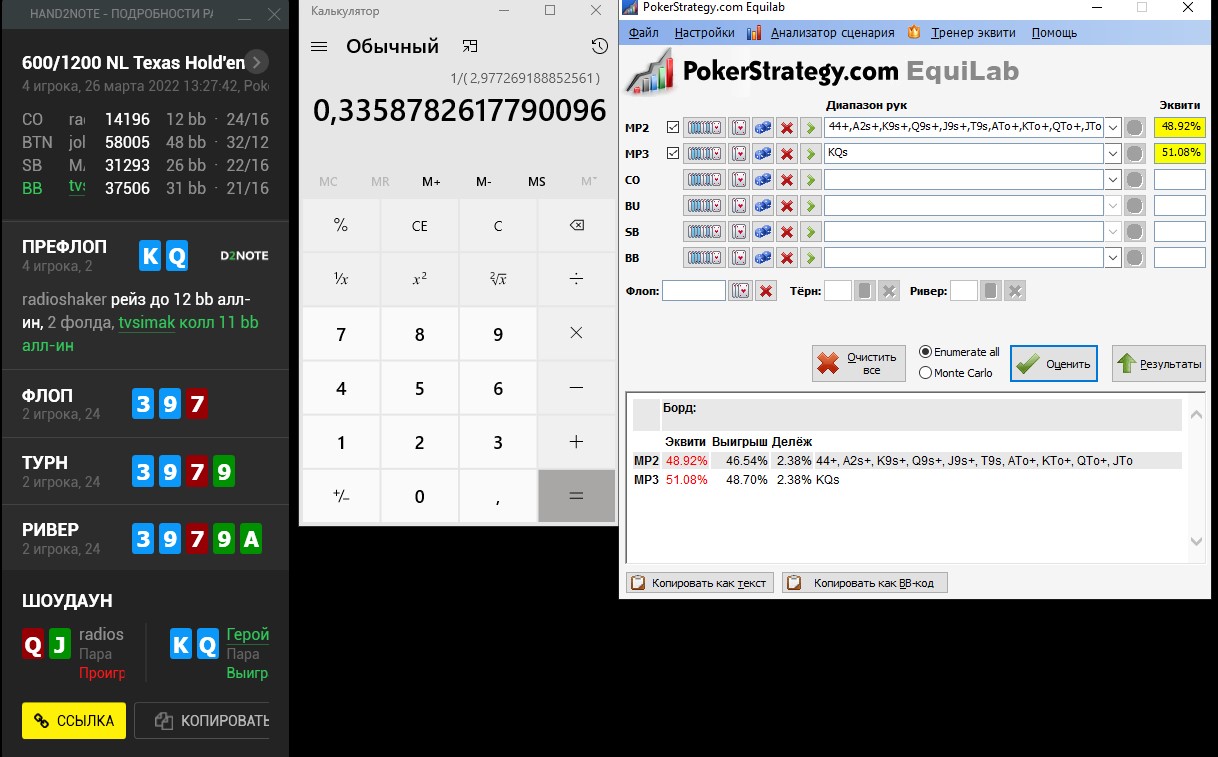Expand the CO range dropdown arrow
This screenshot has height=757, width=1218.
click(x=1112, y=180)
